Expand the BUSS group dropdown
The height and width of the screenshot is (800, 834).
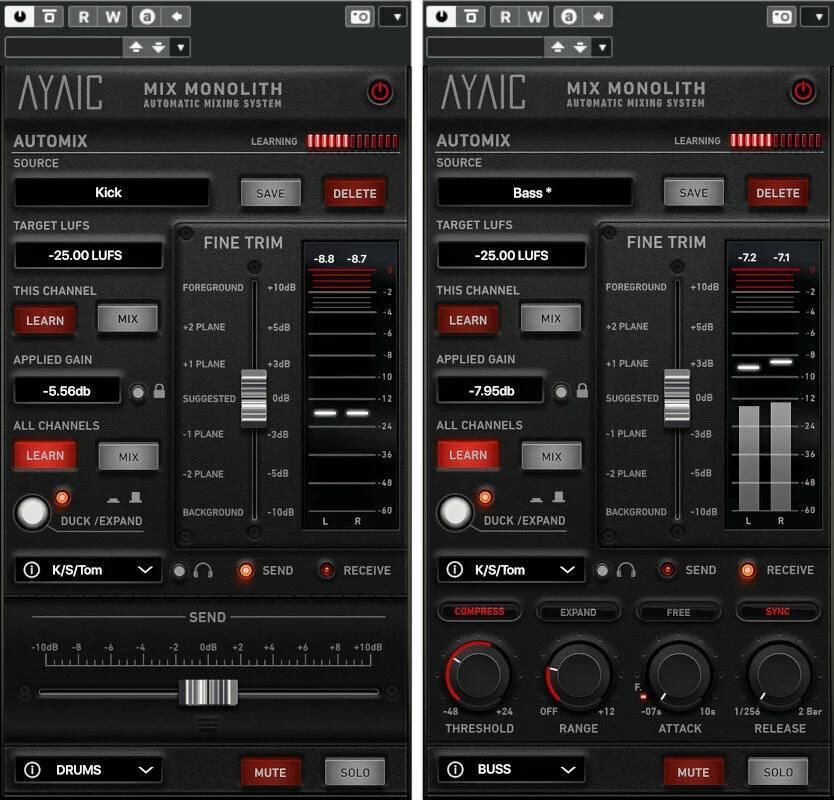pyautogui.click(x=511, y=770)
